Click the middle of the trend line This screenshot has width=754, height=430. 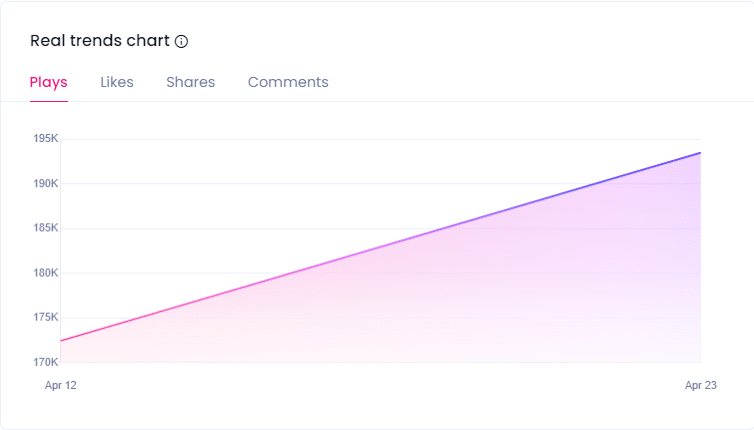380,247
